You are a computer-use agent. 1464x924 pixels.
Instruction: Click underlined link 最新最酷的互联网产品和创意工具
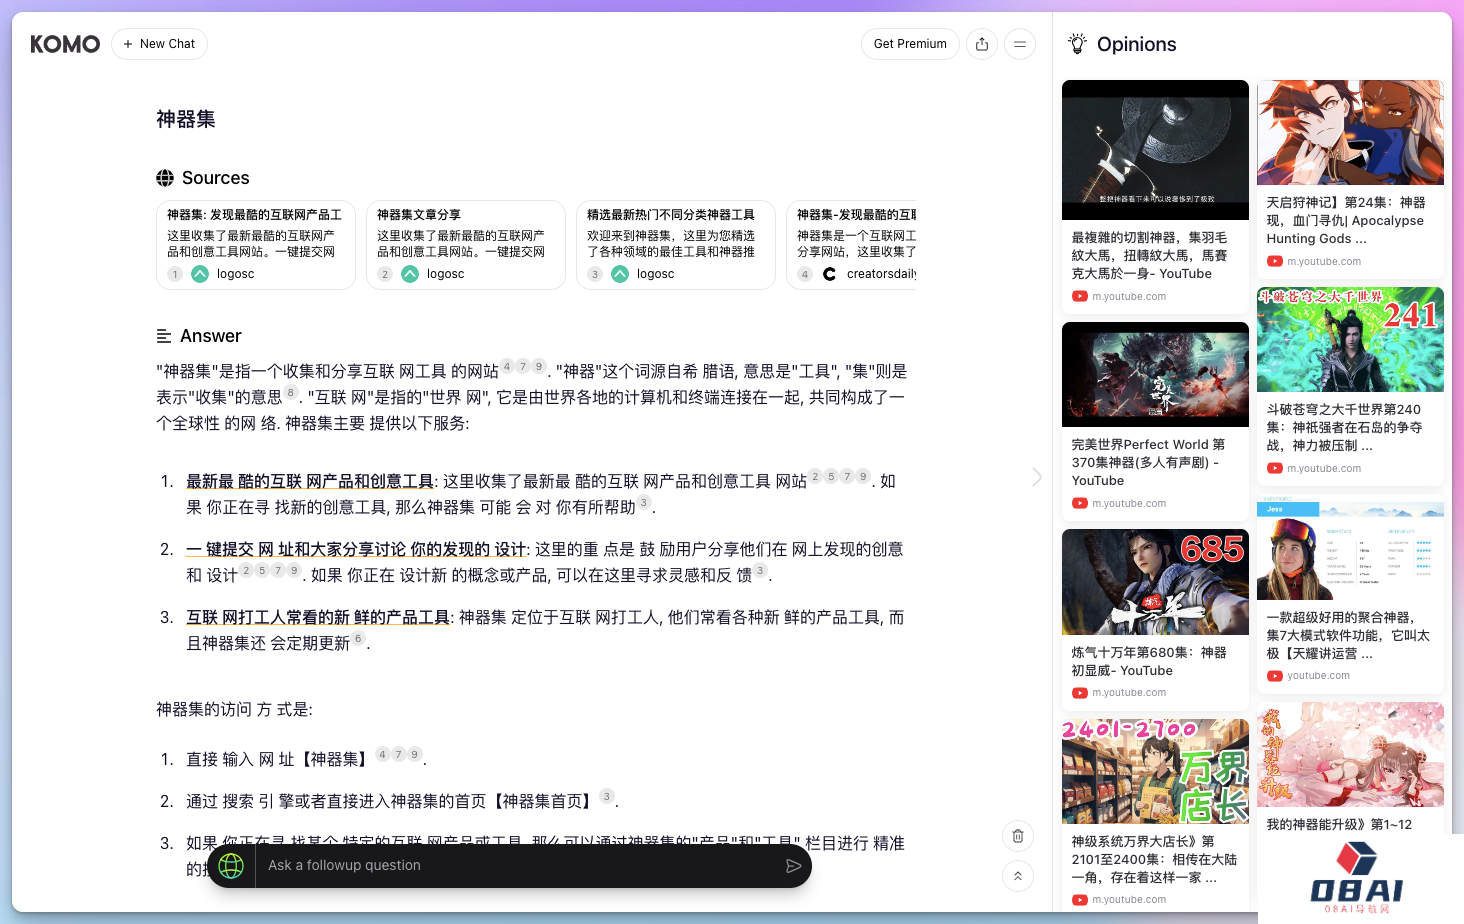pyautogui.click(x=310, y=482)
